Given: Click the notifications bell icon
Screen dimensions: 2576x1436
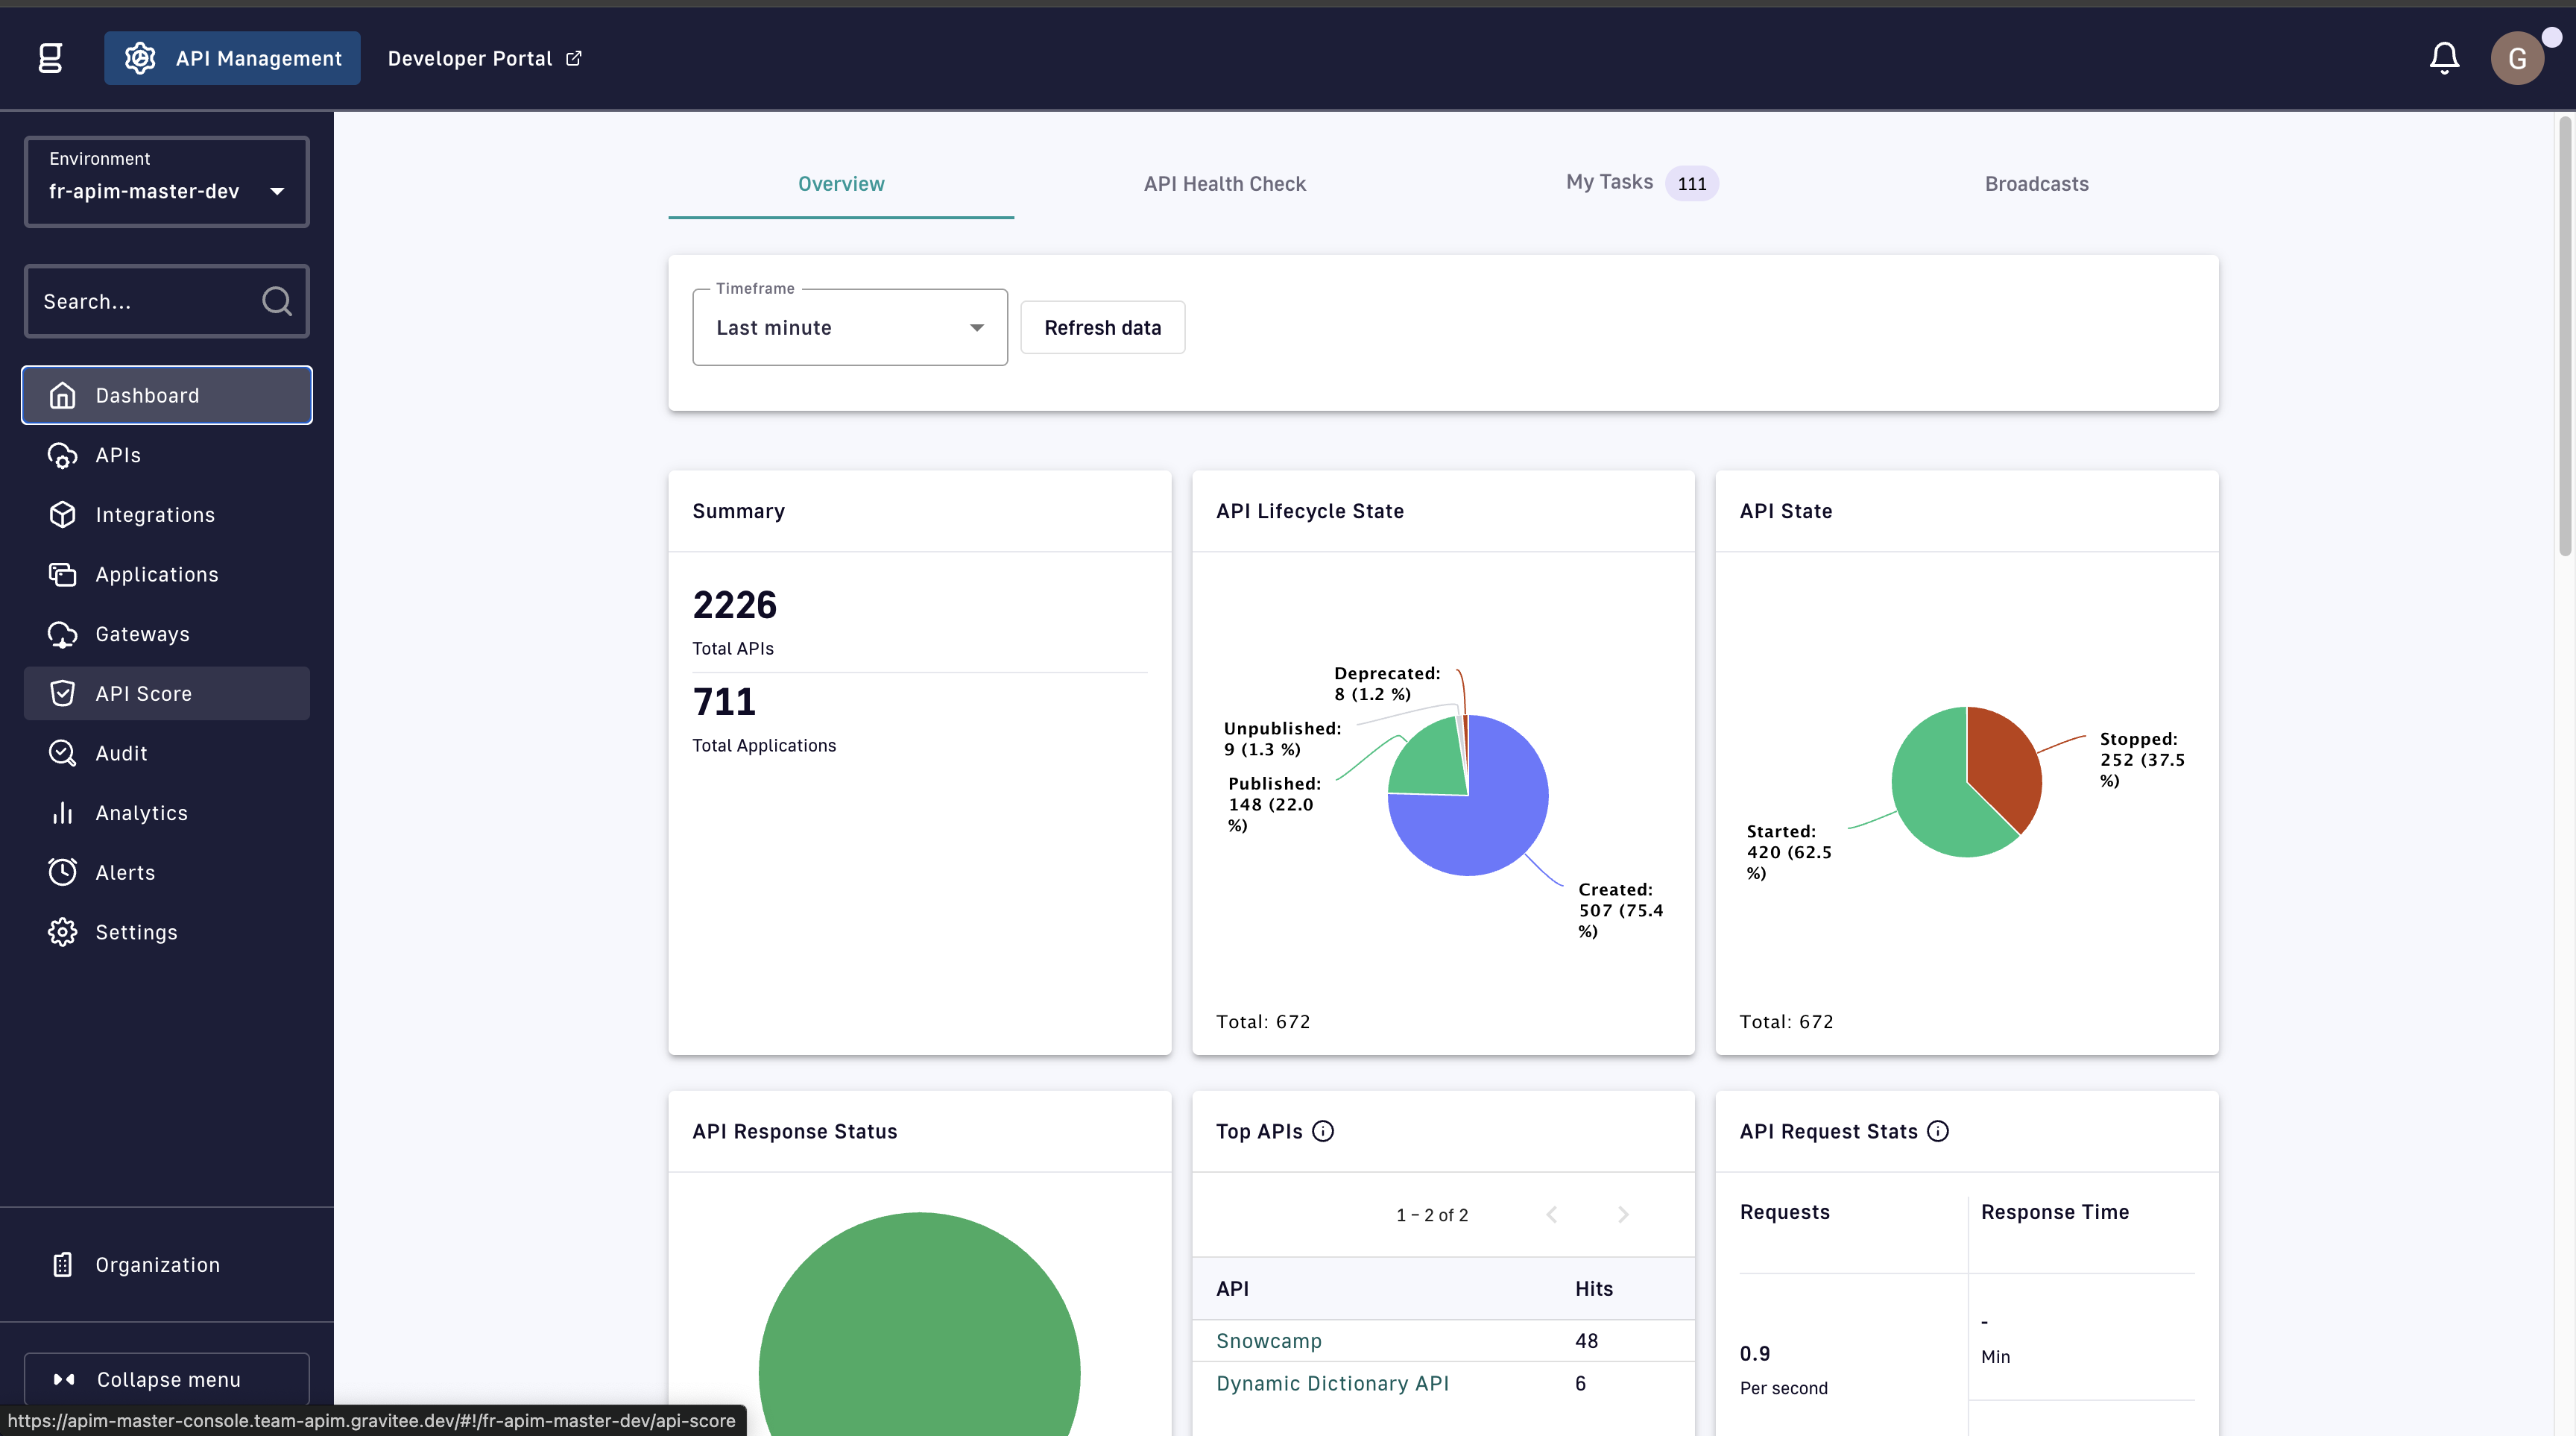Looking at the screenshot, I should point(2444,58).
